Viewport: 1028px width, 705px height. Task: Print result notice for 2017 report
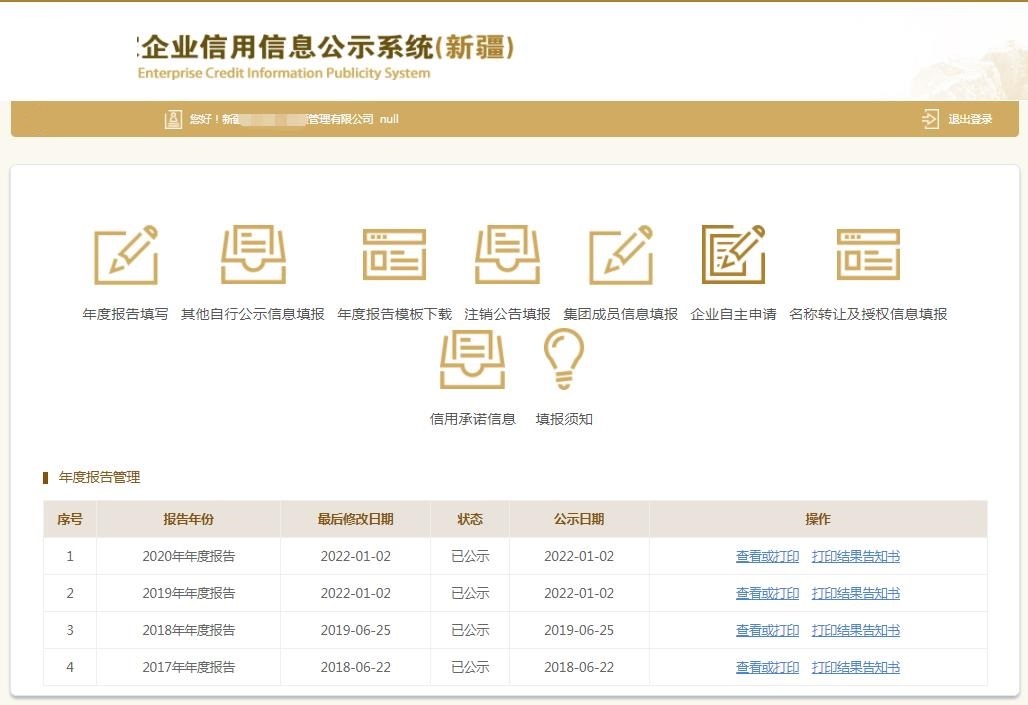pyautogui.click(x=856, y=668)
